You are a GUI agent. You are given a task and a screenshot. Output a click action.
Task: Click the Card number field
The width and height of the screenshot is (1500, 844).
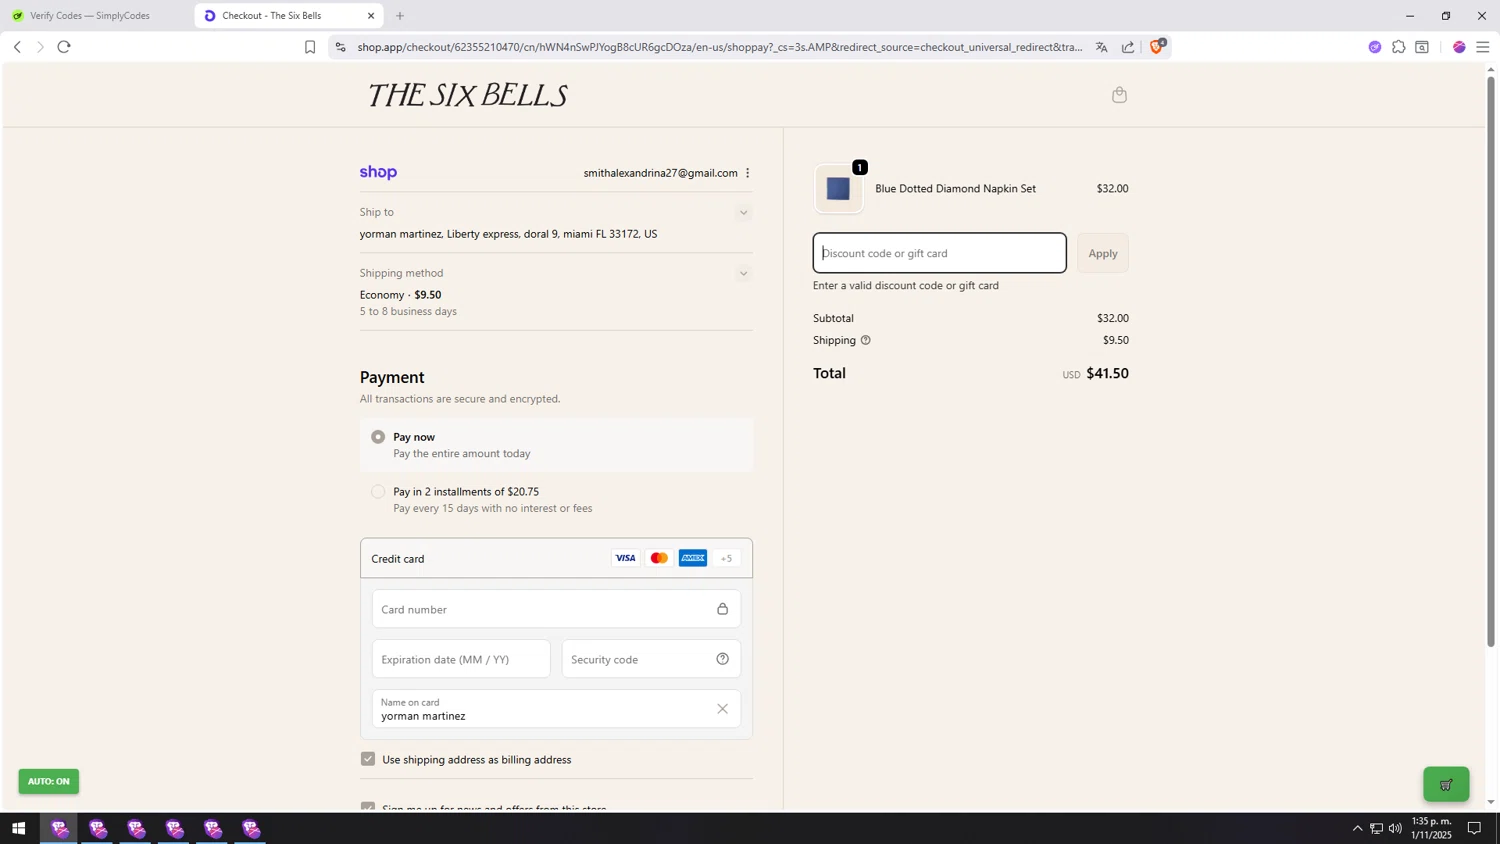556,609
